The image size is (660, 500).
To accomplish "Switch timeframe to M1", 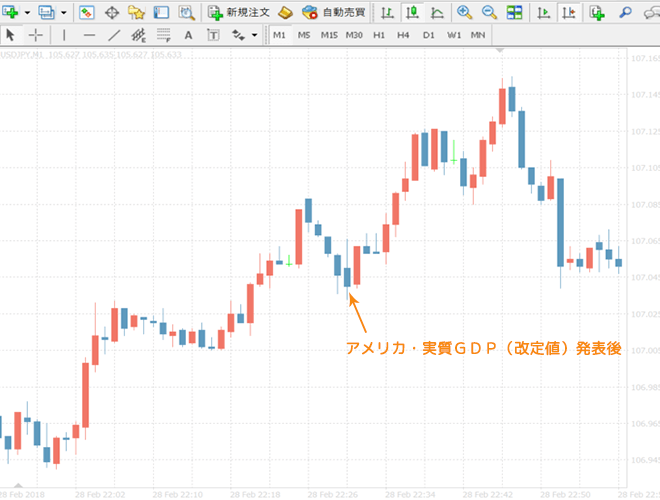I will [x=279, y=35].
